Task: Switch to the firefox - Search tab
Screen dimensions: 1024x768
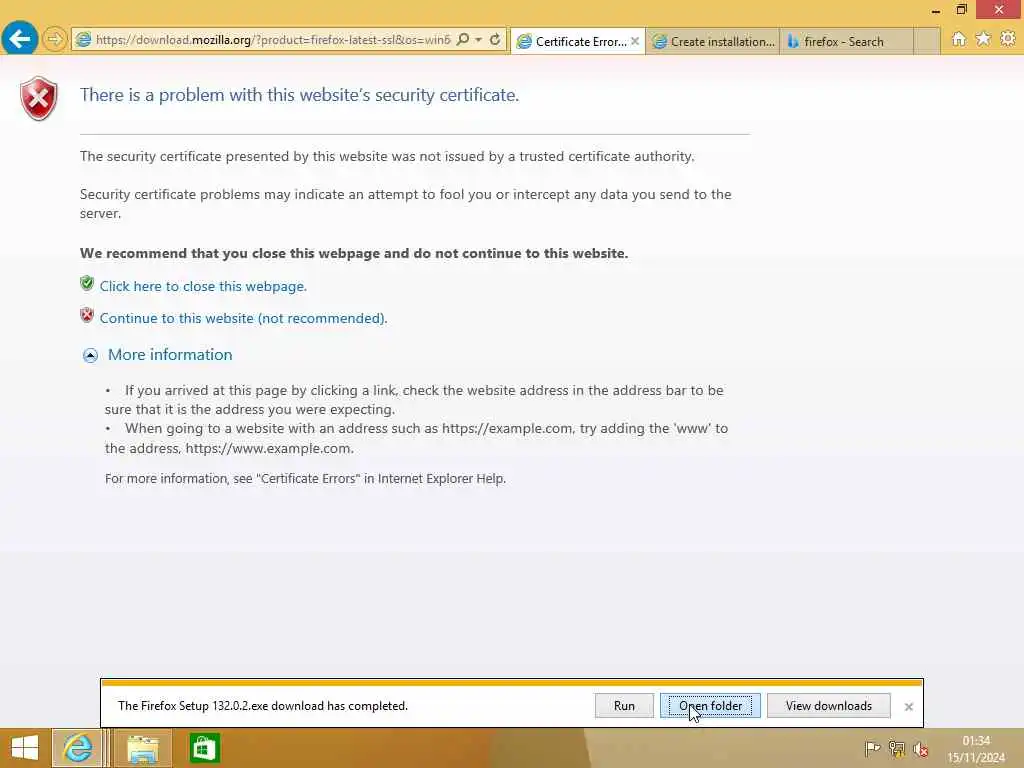Action: point(846,42)
